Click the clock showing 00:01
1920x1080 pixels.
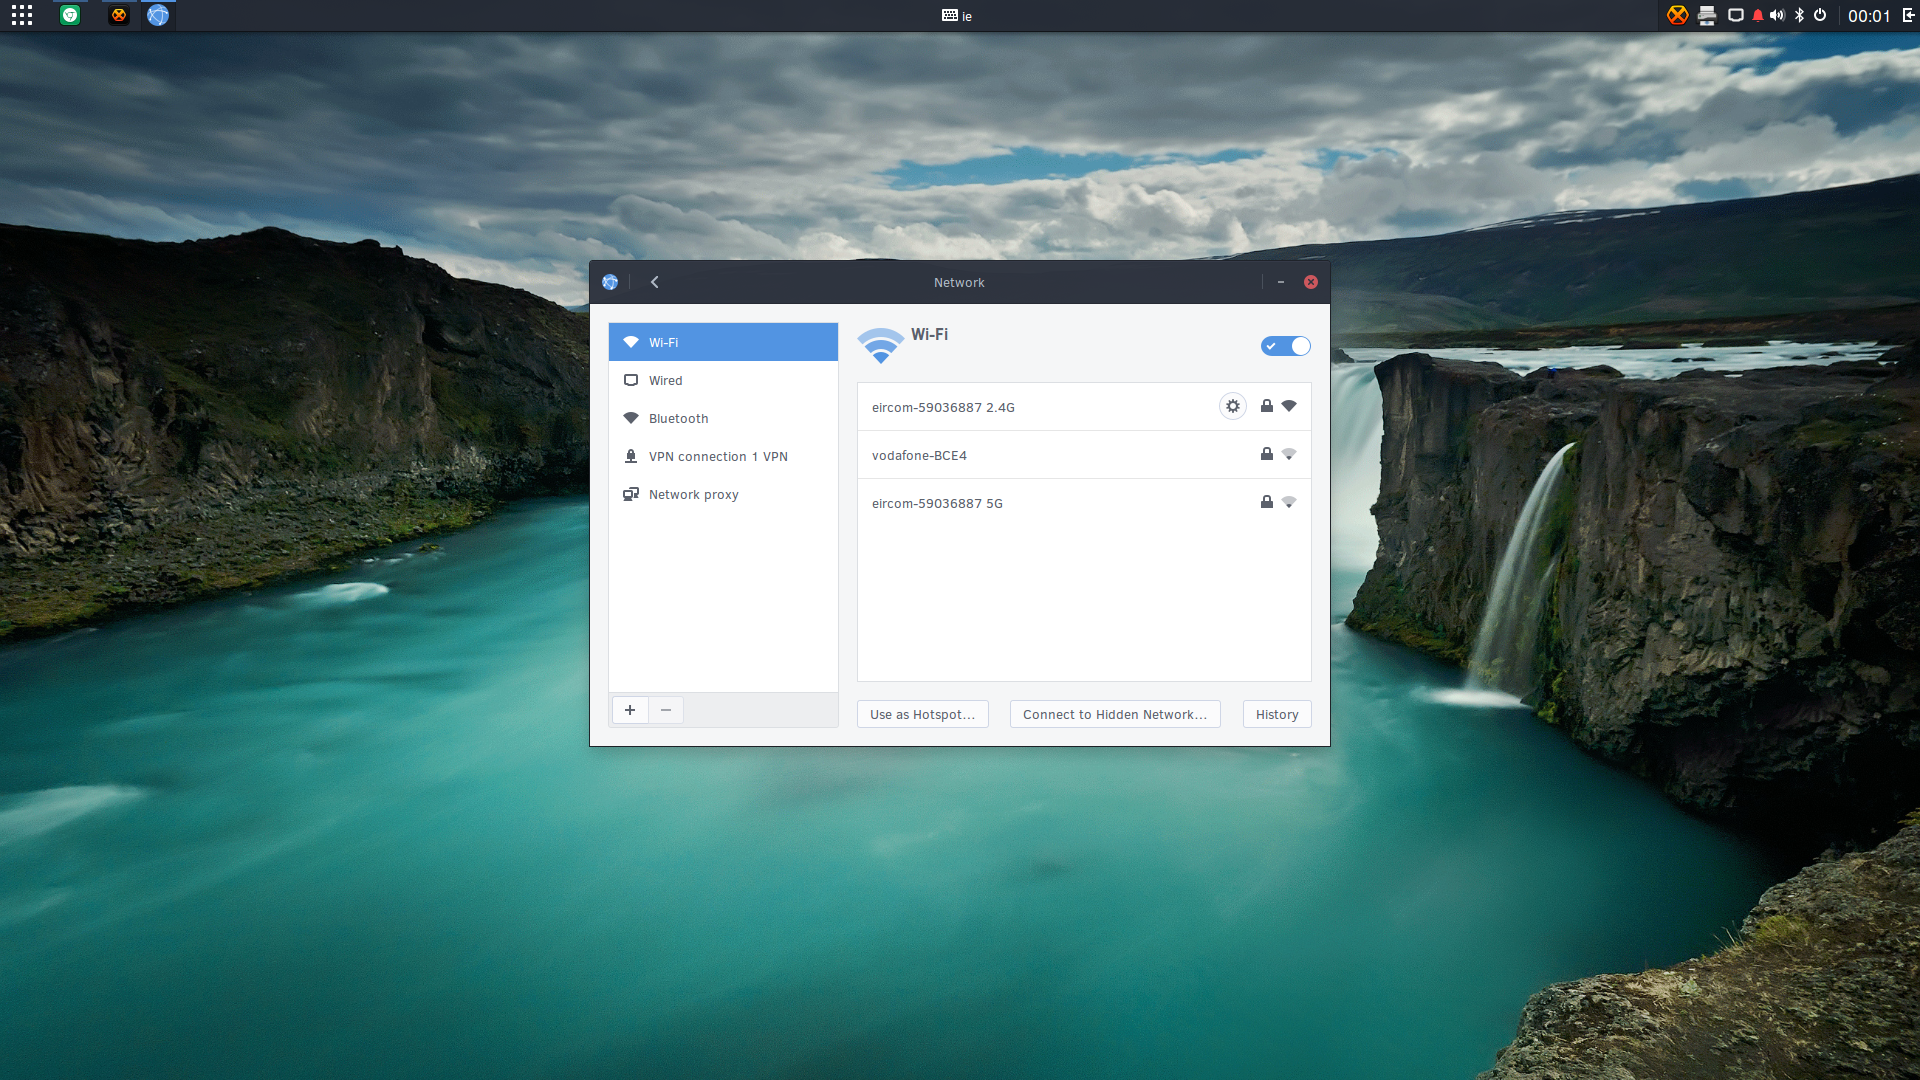click(1868, 16)
